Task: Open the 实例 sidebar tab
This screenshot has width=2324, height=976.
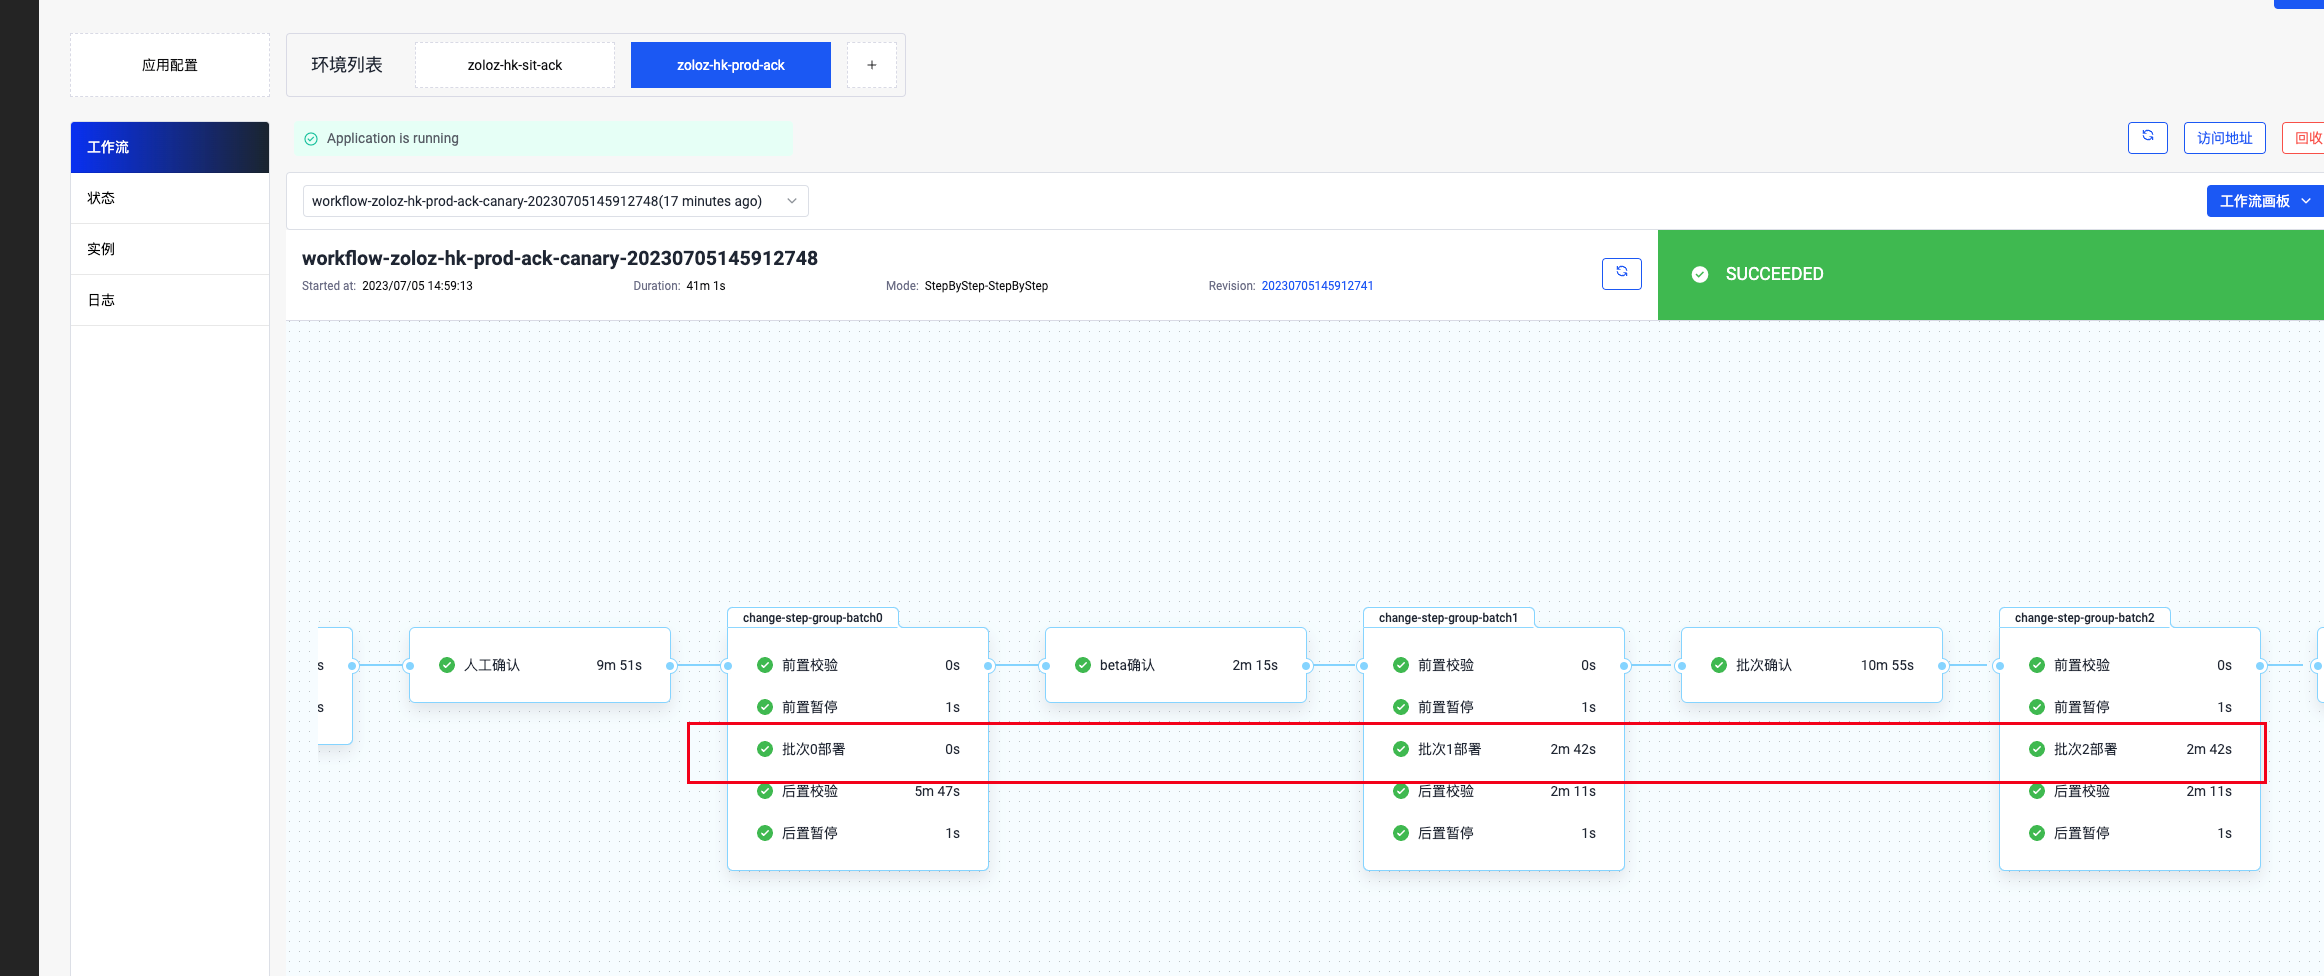Action: point(170,249)
